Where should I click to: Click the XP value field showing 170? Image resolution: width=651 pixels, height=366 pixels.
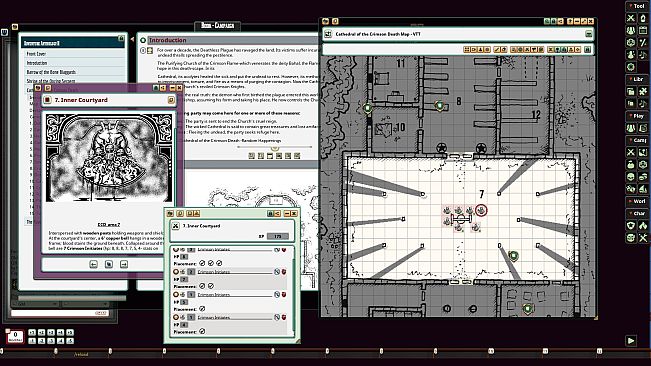pos(277,236)
